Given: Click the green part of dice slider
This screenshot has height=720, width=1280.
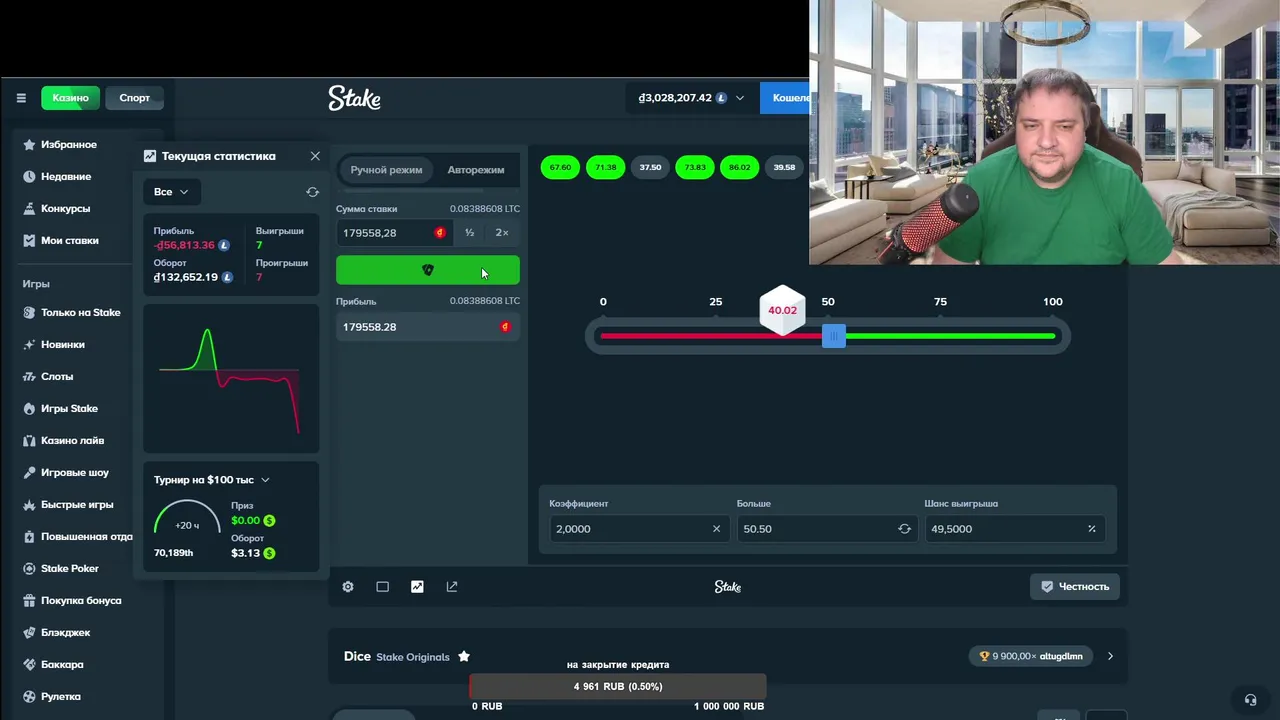Looking at the screenshot, I should pyautogui.click(x=950, y=336).
